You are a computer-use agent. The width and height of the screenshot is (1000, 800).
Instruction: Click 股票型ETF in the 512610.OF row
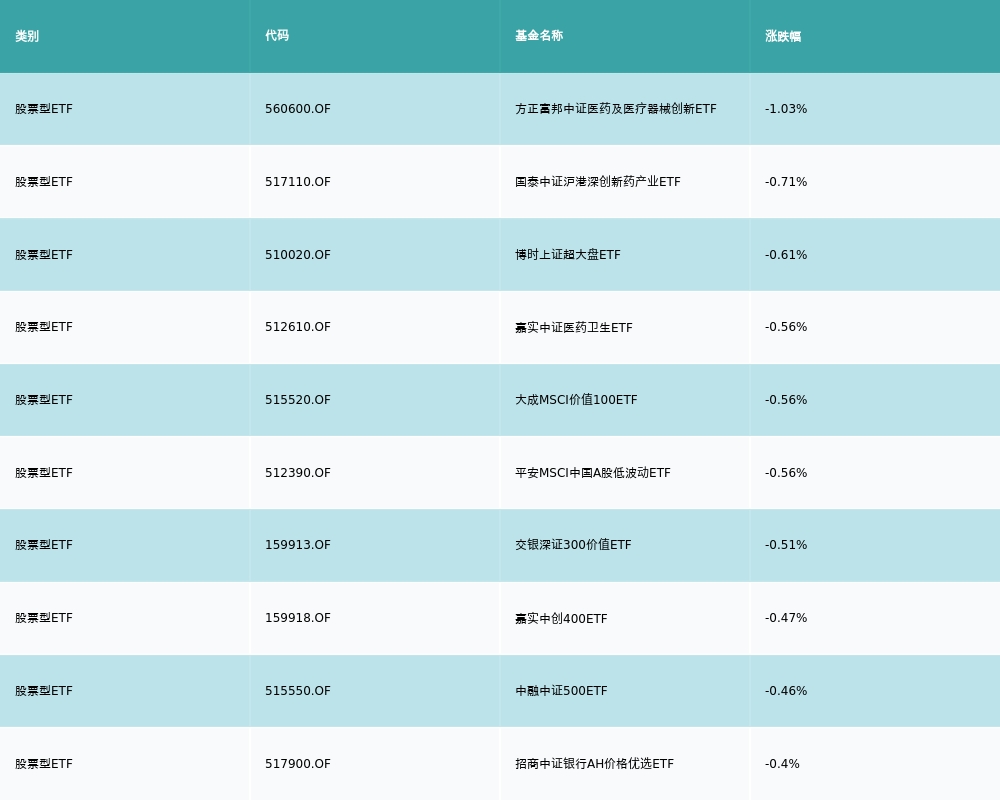pos(44,327)
